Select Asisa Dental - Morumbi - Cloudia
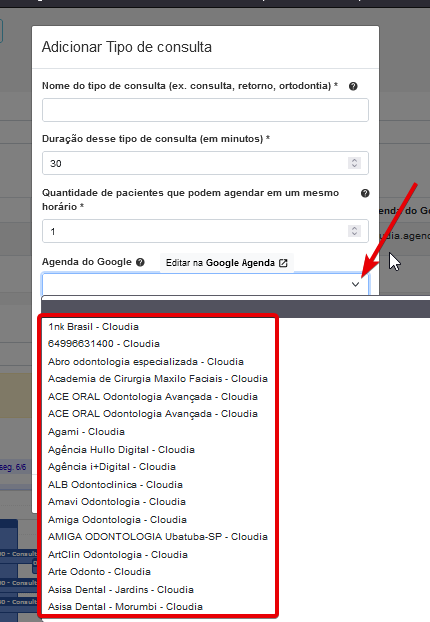430x622 pixels. pos(125,607)
